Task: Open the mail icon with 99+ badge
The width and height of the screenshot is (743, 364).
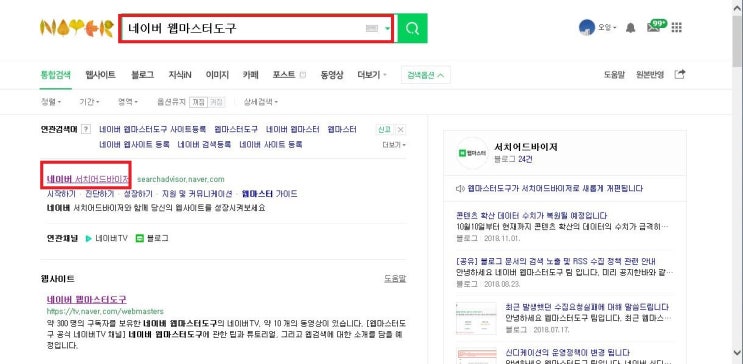Action: pos(656,27)
